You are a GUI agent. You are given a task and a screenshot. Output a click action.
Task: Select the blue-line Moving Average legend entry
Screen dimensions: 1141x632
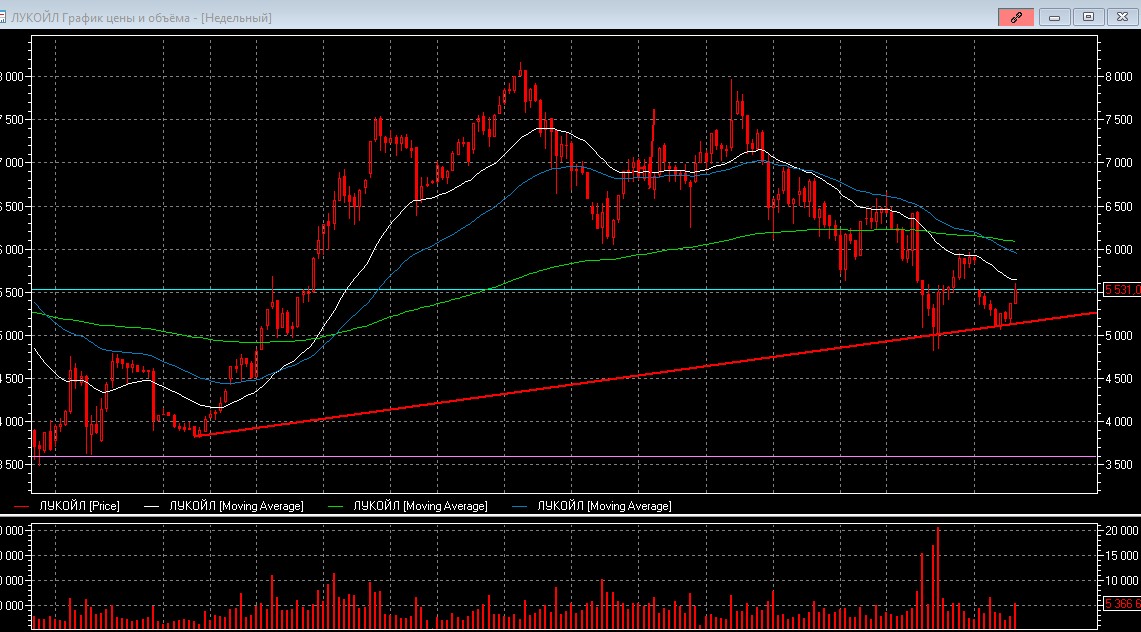coord(605,505)
